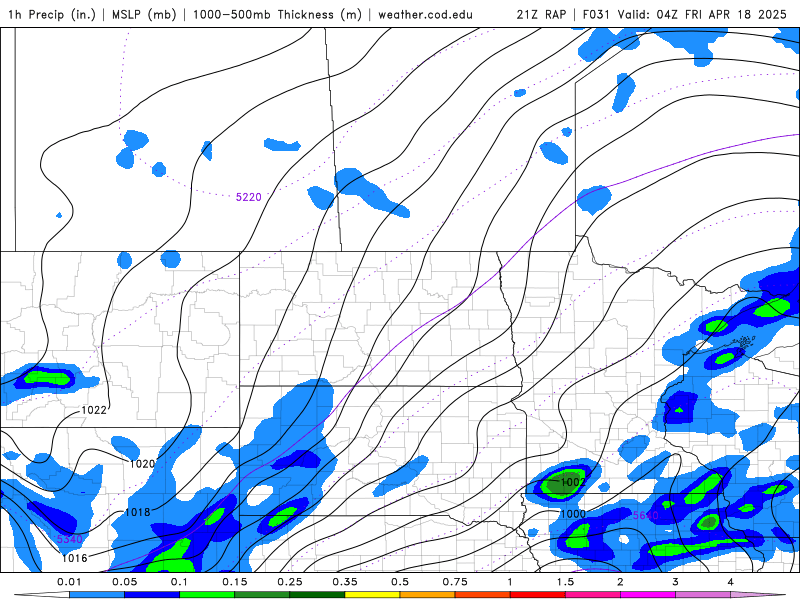Click the pink 1.5–2 legend swatch
Image resolution: width=800 pixels, height=600 pixels.
tap(593, 594)
